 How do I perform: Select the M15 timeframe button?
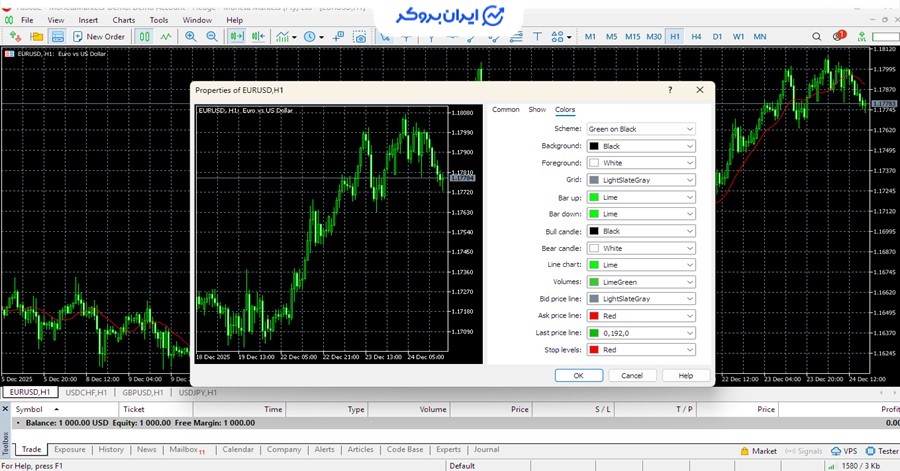tap(632, 37)
